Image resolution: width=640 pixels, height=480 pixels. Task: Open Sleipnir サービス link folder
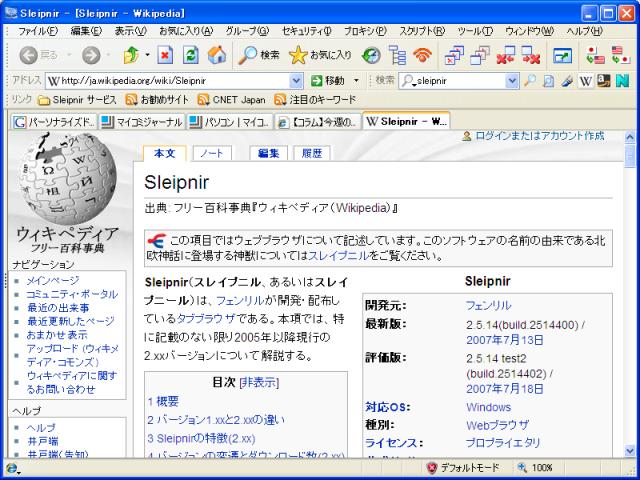(x=77, y=100)
